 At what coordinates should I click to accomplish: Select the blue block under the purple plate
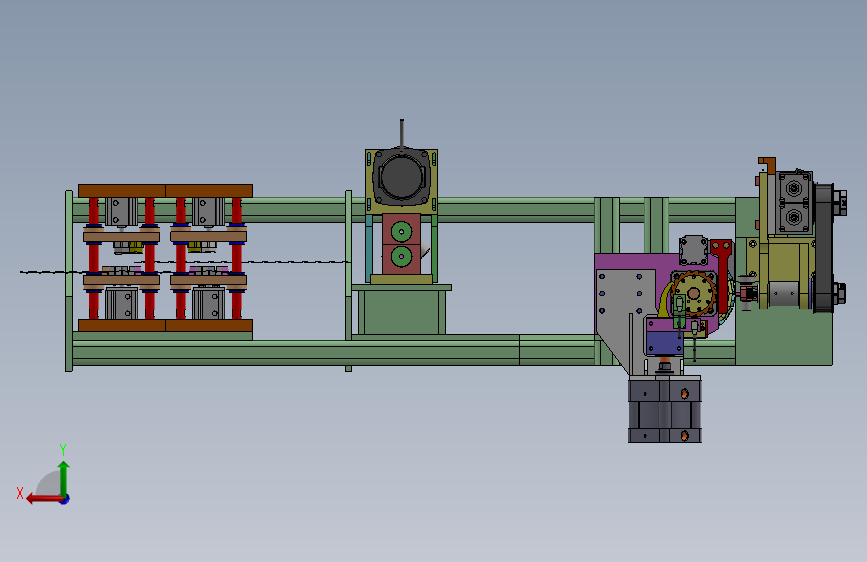665,342
